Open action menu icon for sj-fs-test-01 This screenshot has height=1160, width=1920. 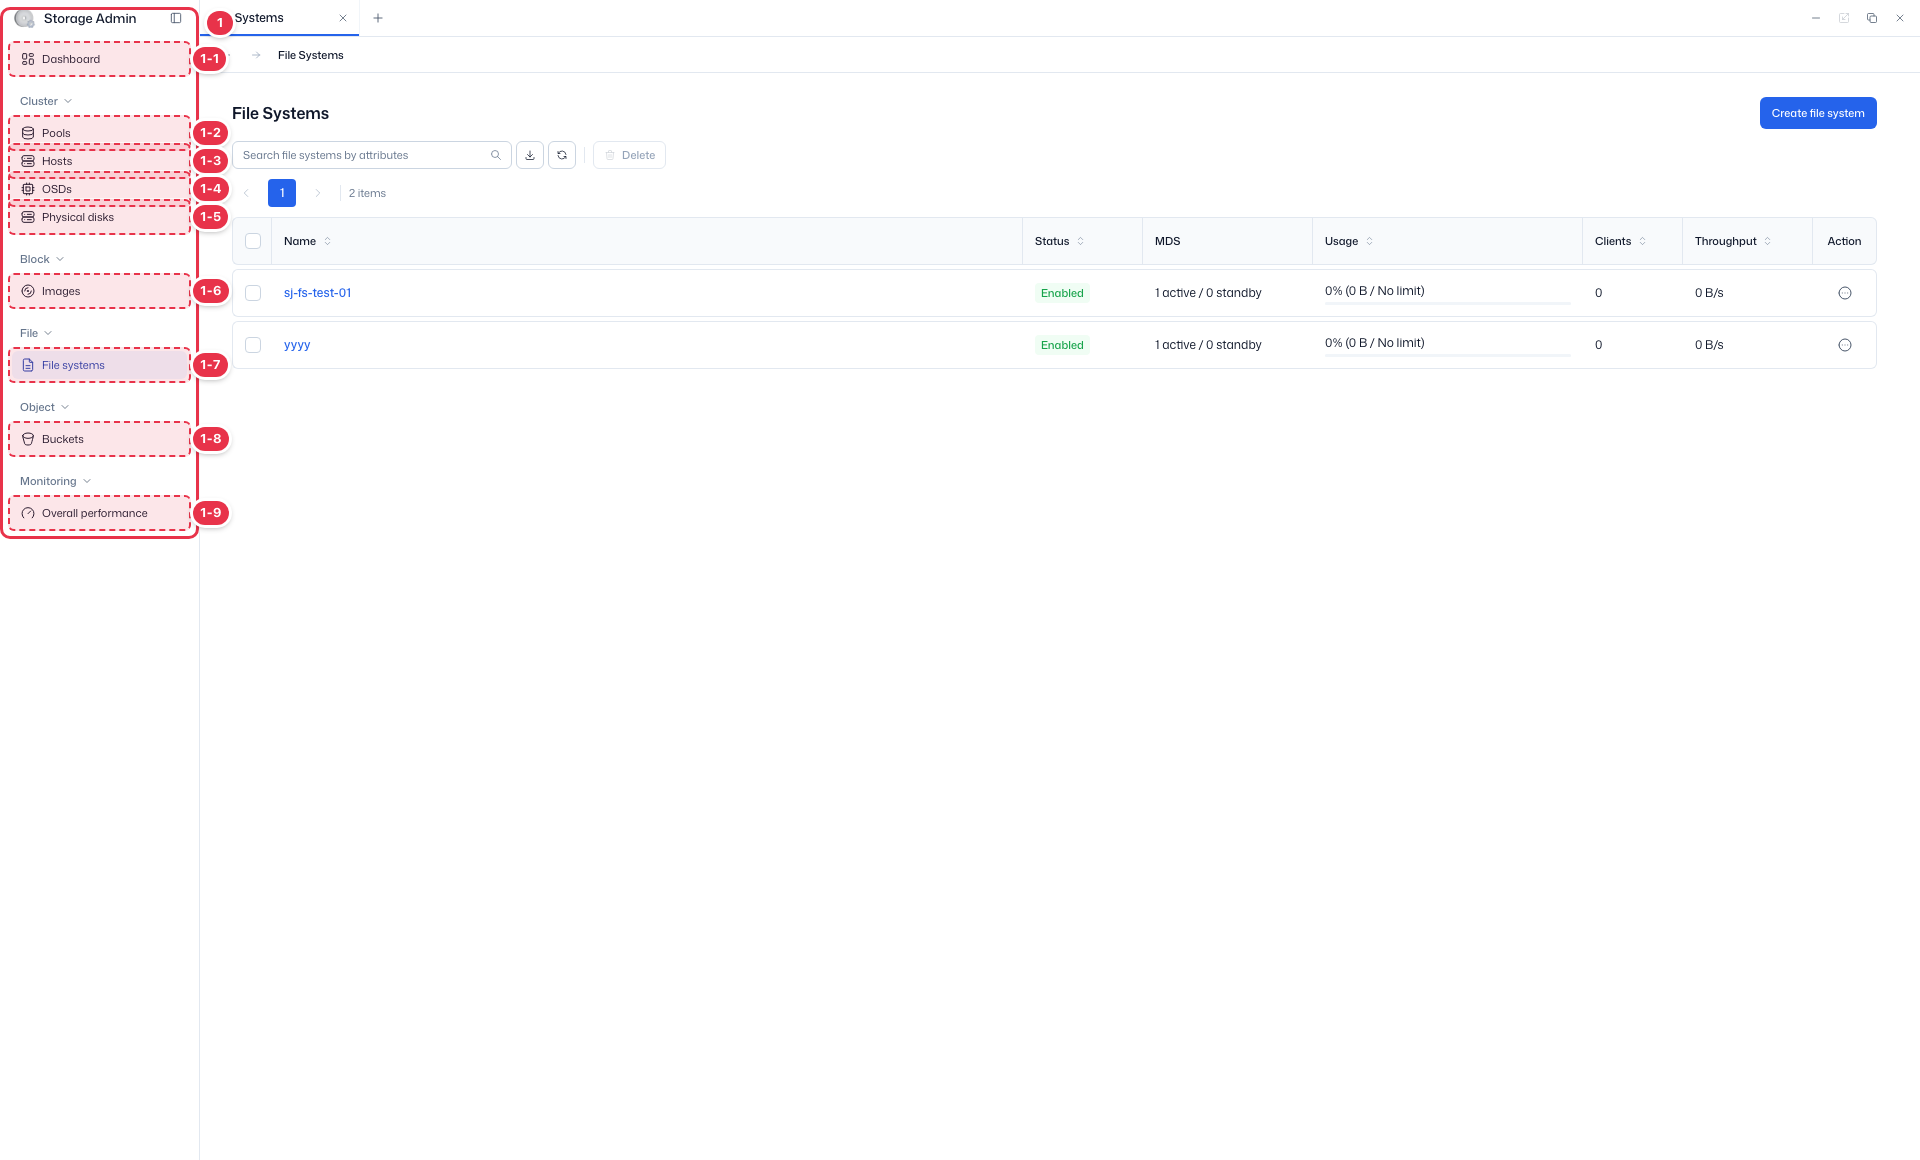point(1845,293)
